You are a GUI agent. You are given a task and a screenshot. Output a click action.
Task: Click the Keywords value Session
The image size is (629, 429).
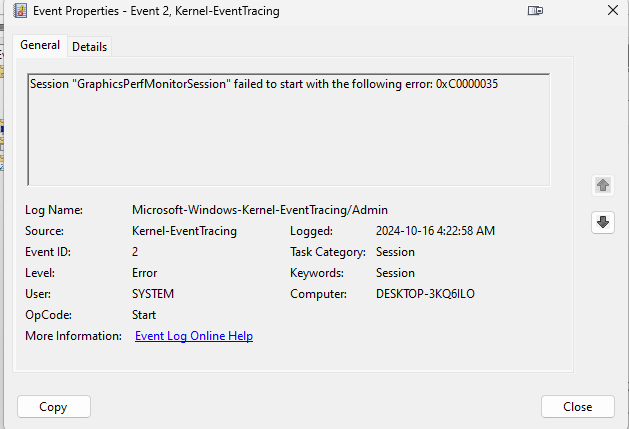tap(395, 273)
